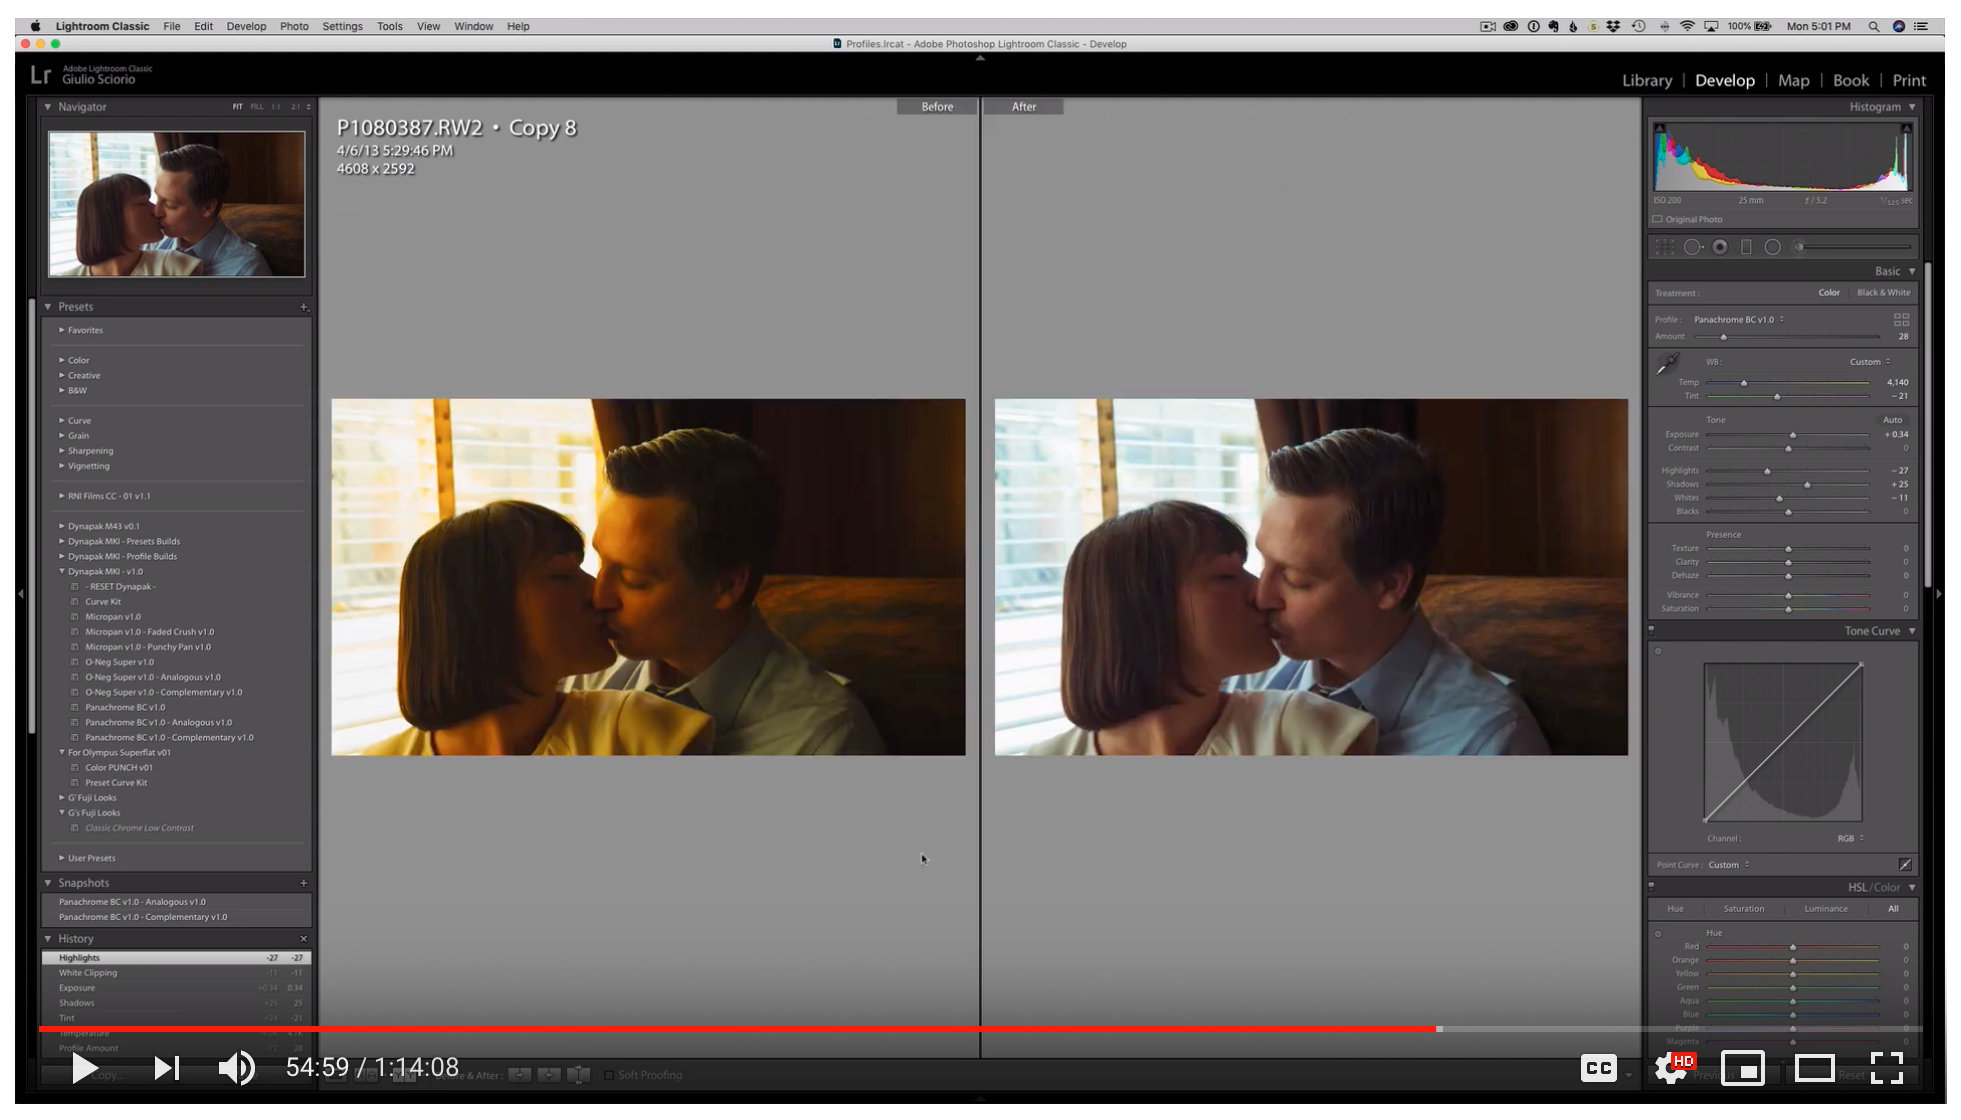Viewport: 1961px width, 1120px height.
Task: Create a new snapshot with plus icon
Action: pos(303,883)
